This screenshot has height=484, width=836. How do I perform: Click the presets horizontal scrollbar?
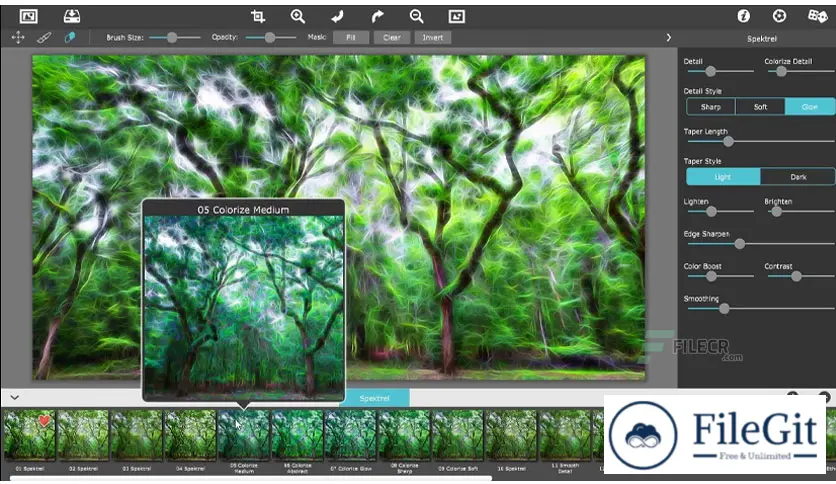pyautogui.click(x=251, y=478)
